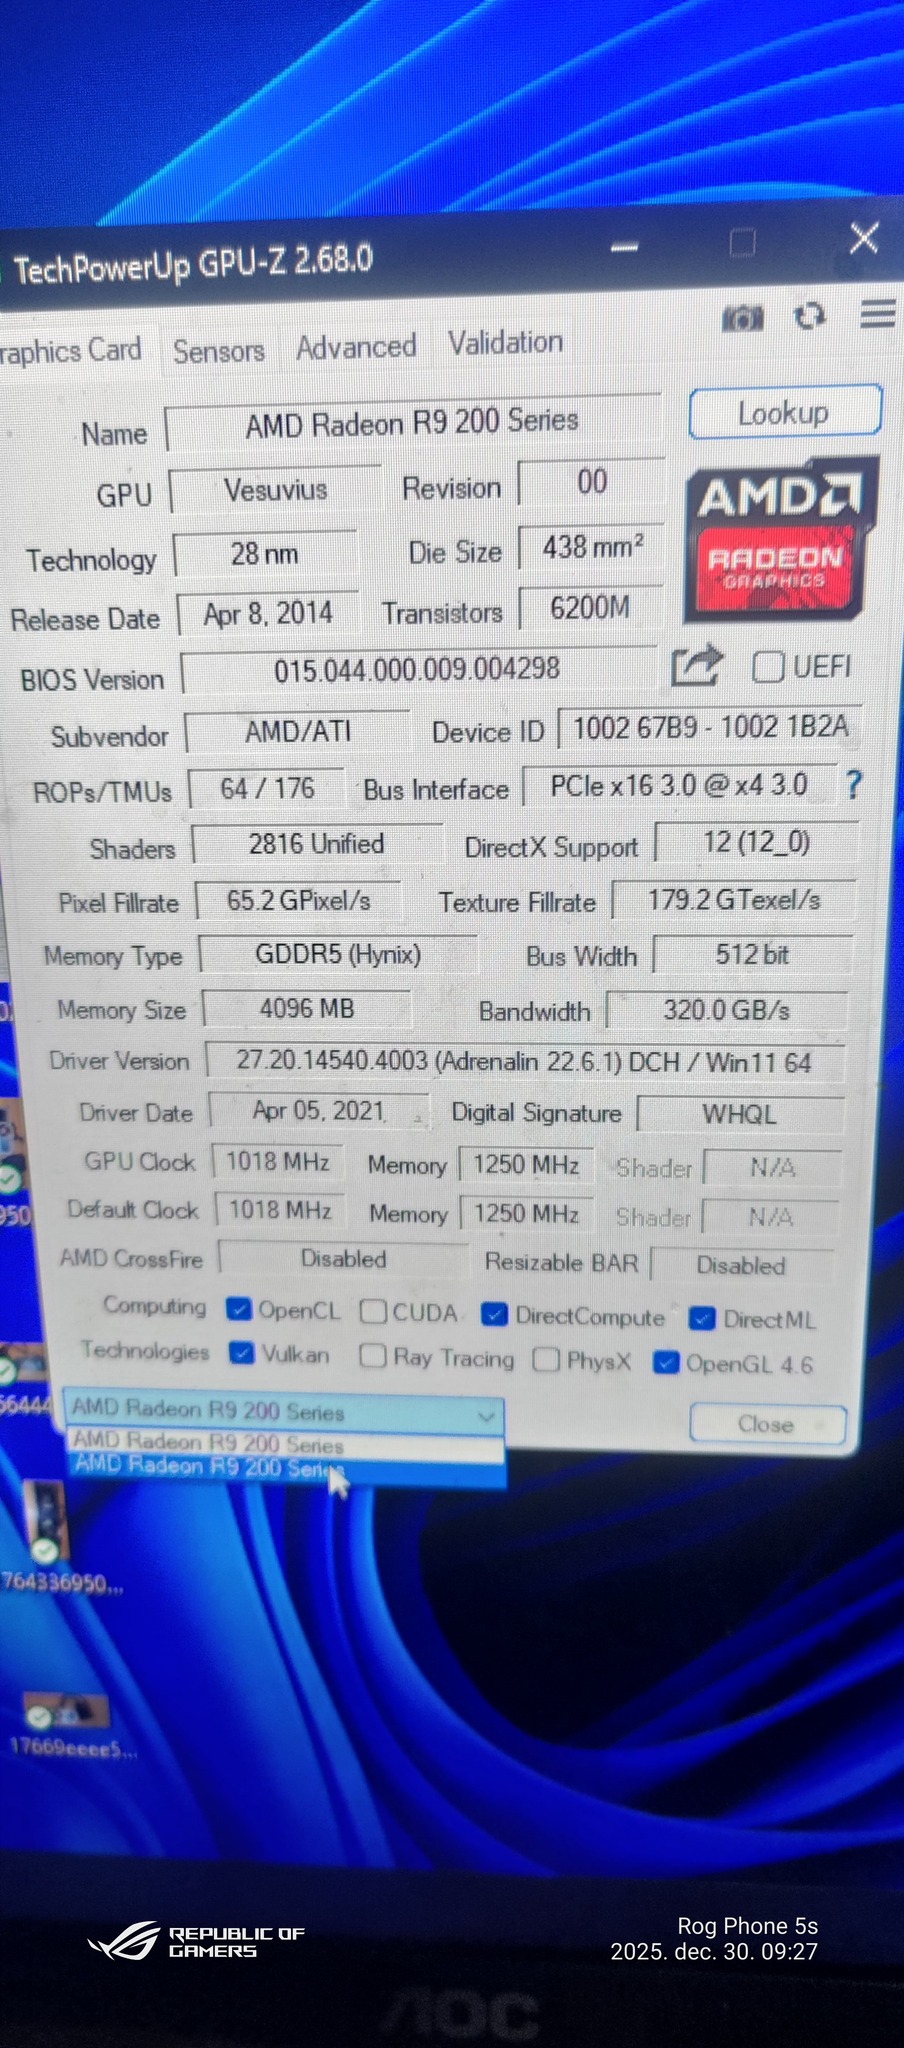Click the Bus Interface value PCIe x16 3.0
This screenshot has width=904, height=2048.
coord(678,785)
